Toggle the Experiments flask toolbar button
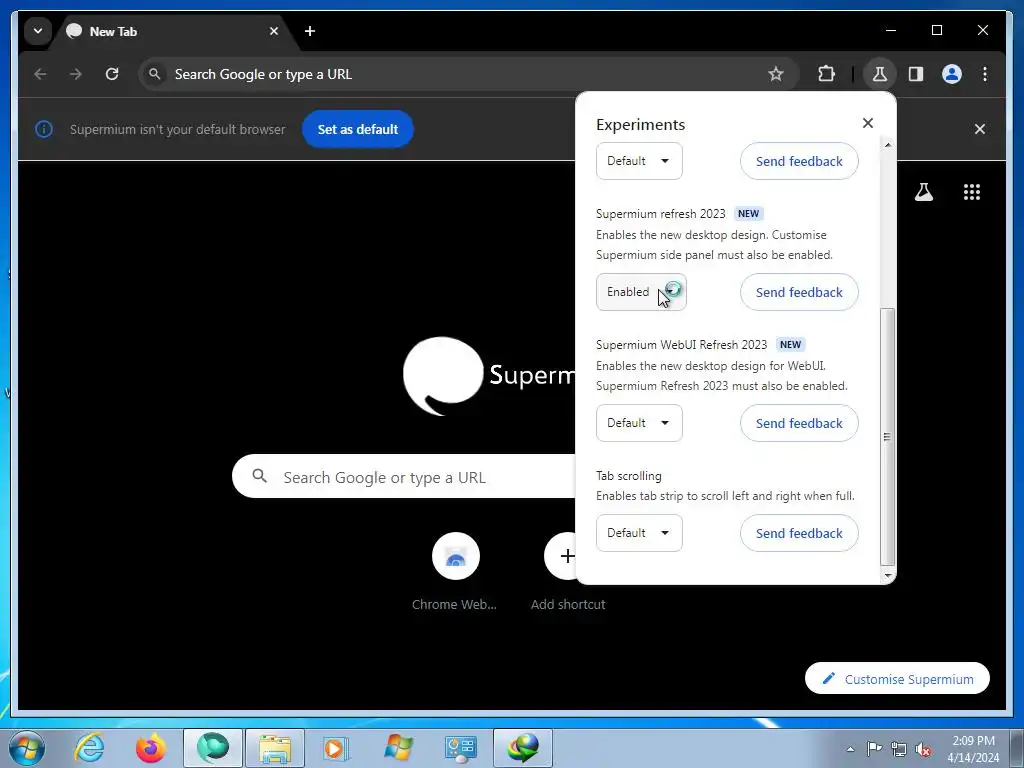 pos(880,74)
